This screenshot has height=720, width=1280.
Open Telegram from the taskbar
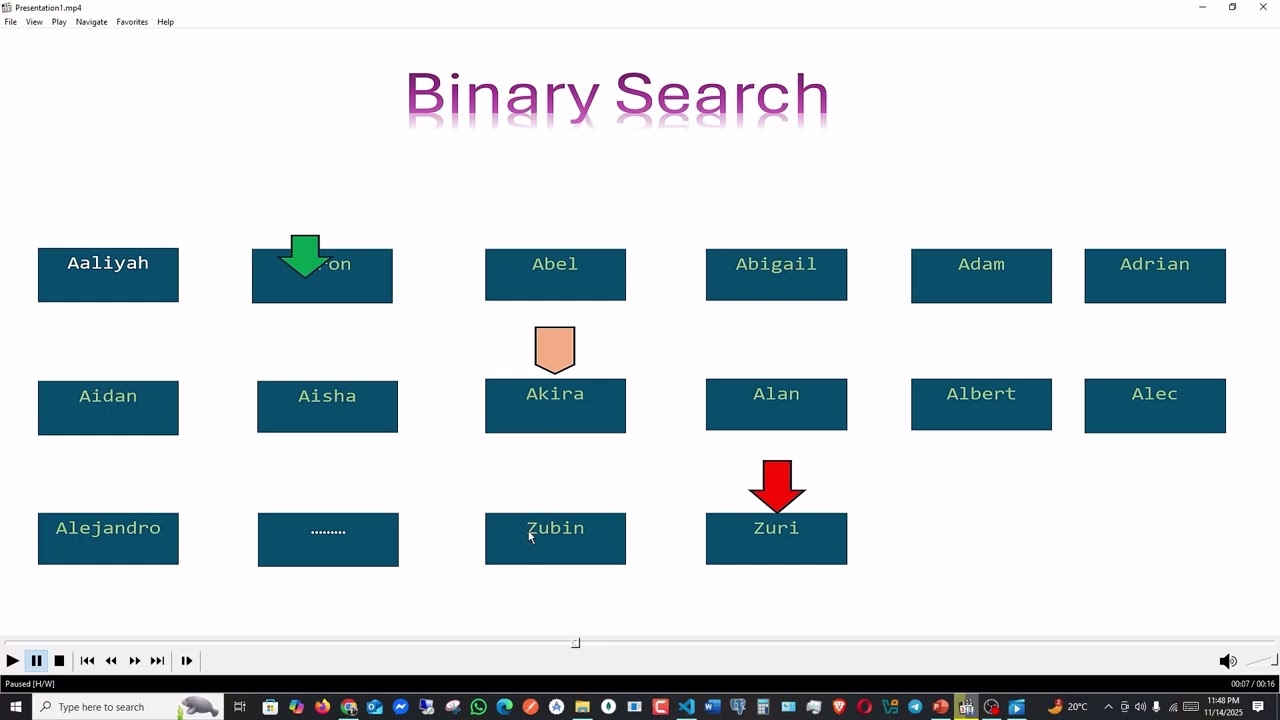(x=915, y=707)
